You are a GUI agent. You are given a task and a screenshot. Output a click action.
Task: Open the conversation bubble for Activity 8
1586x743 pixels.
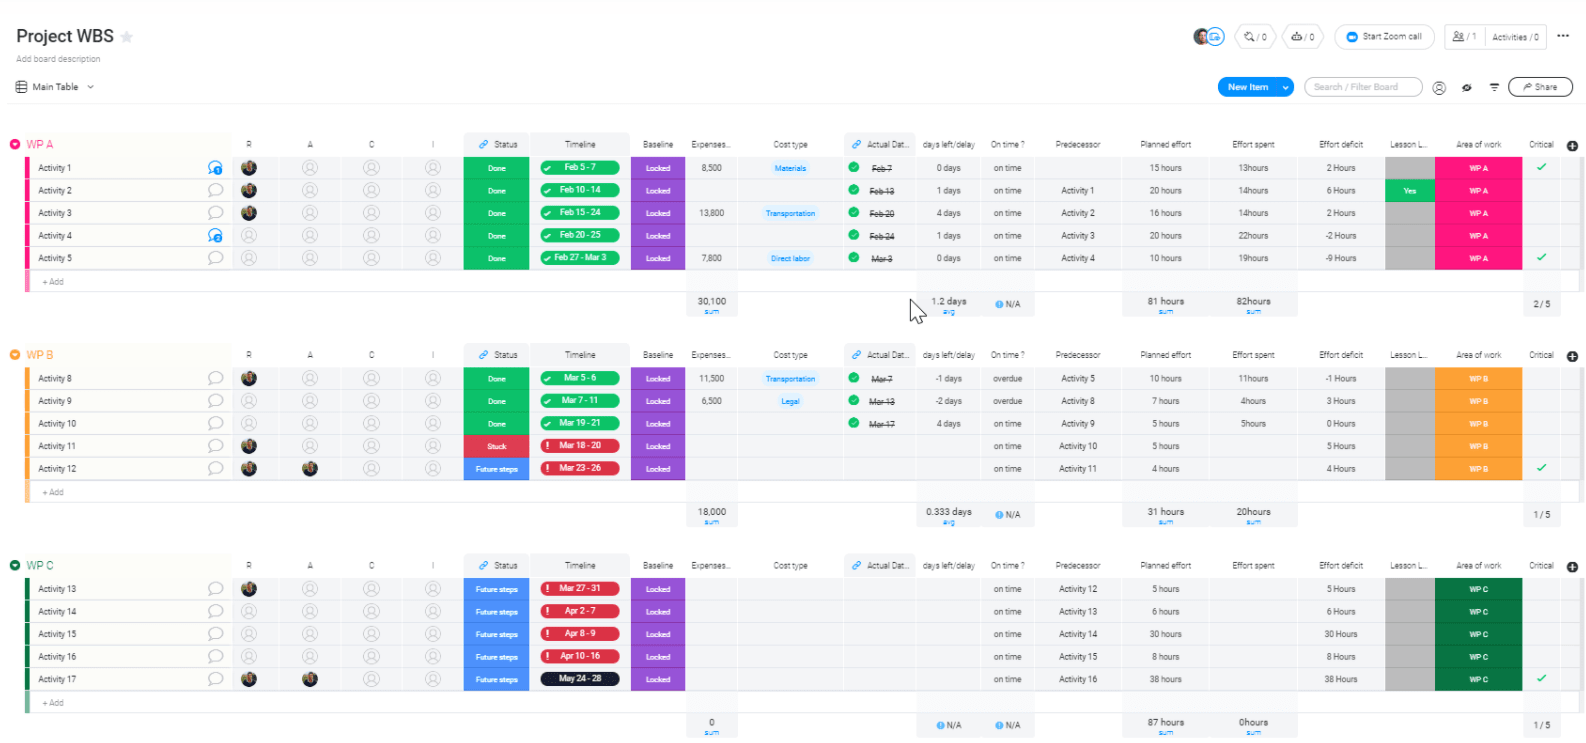point(215,378)
